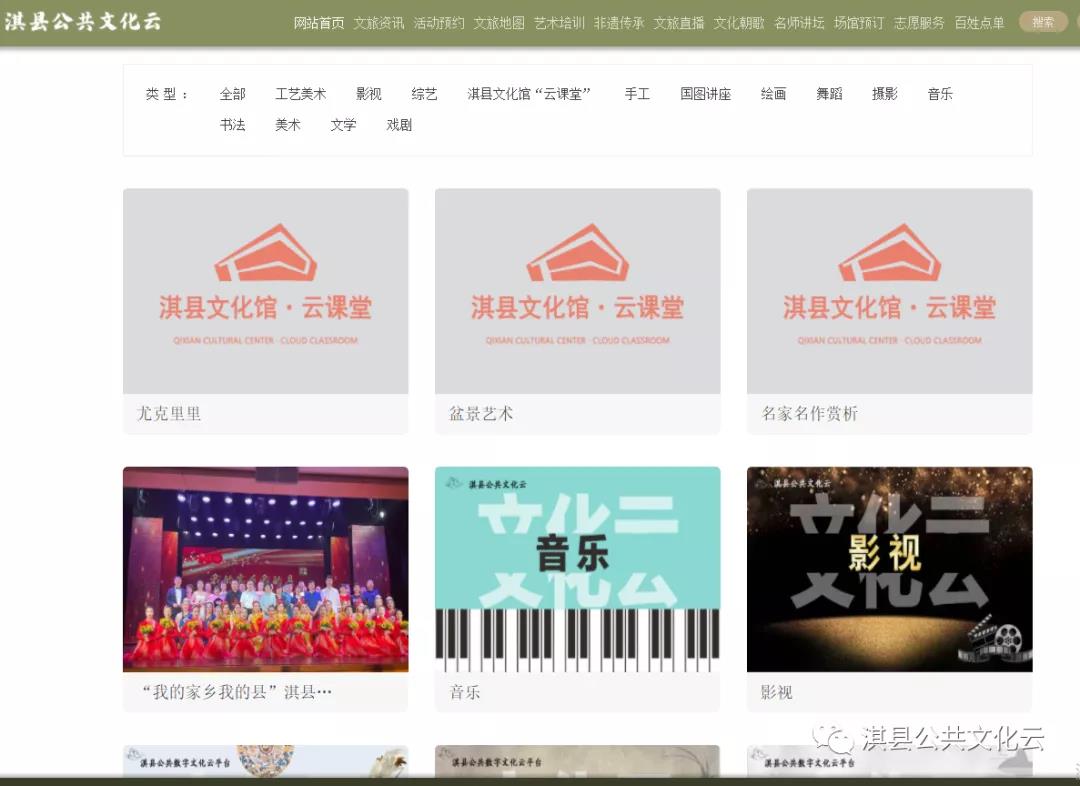Open 场馆预订 navigation item

(859, 23)
